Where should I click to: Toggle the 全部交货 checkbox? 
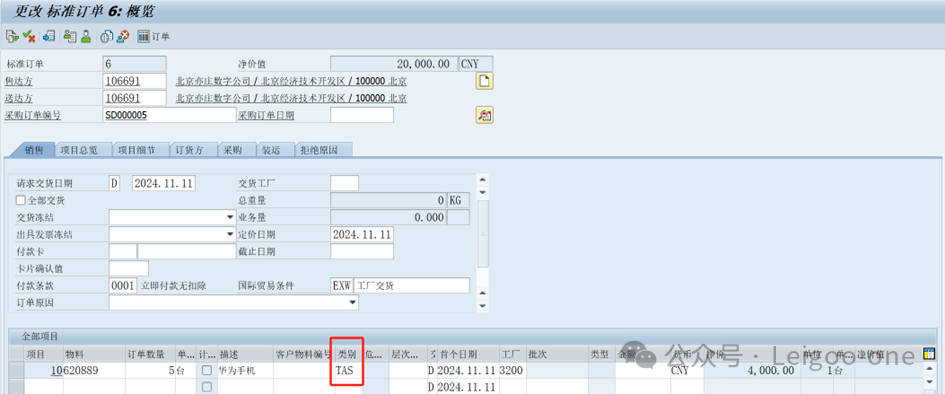(x=21, y=201)
